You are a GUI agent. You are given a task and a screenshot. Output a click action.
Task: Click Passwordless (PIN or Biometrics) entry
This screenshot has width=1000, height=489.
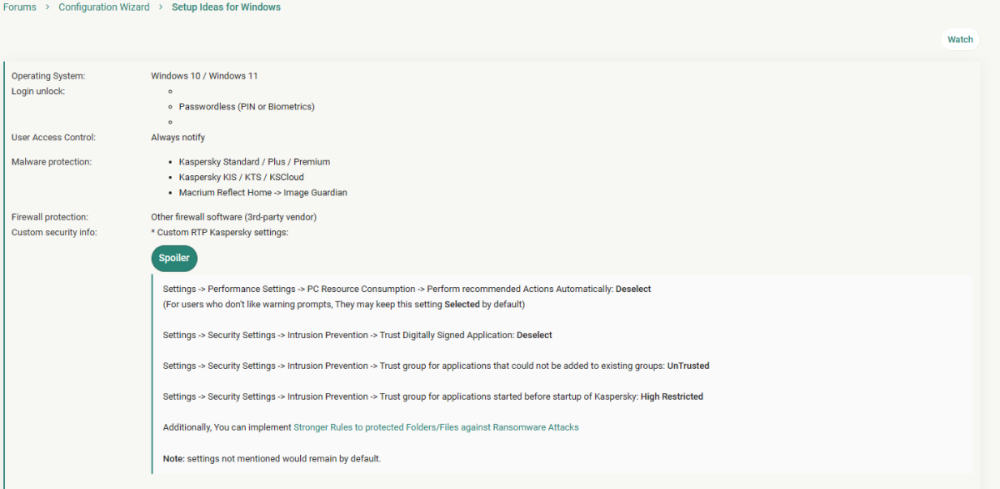[247, 106]
